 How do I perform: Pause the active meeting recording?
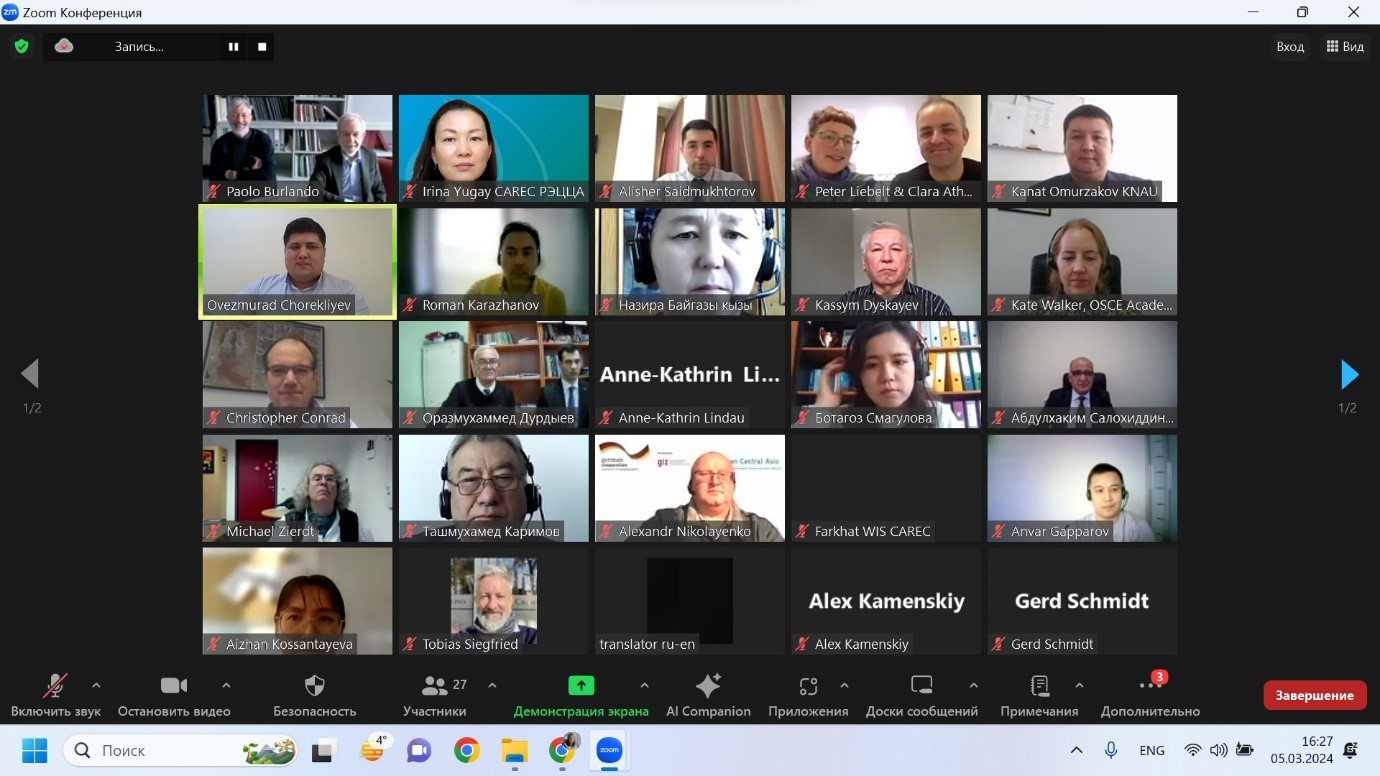(233, 46)
